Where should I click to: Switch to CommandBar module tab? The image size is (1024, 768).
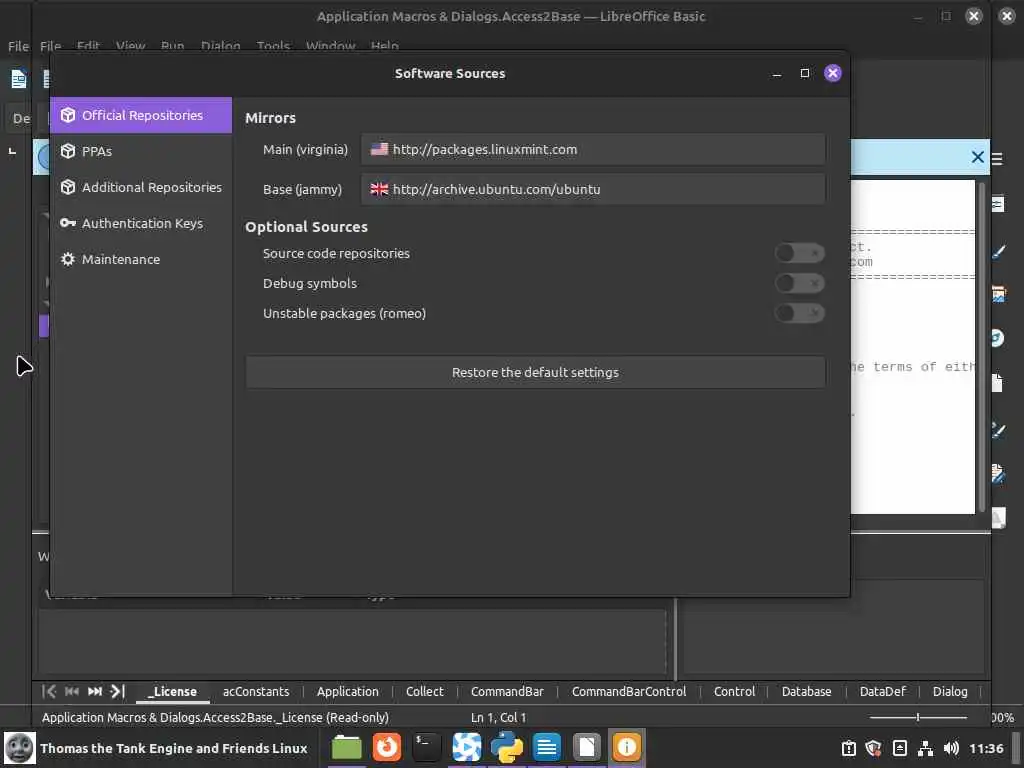click(x=507, y=691)
